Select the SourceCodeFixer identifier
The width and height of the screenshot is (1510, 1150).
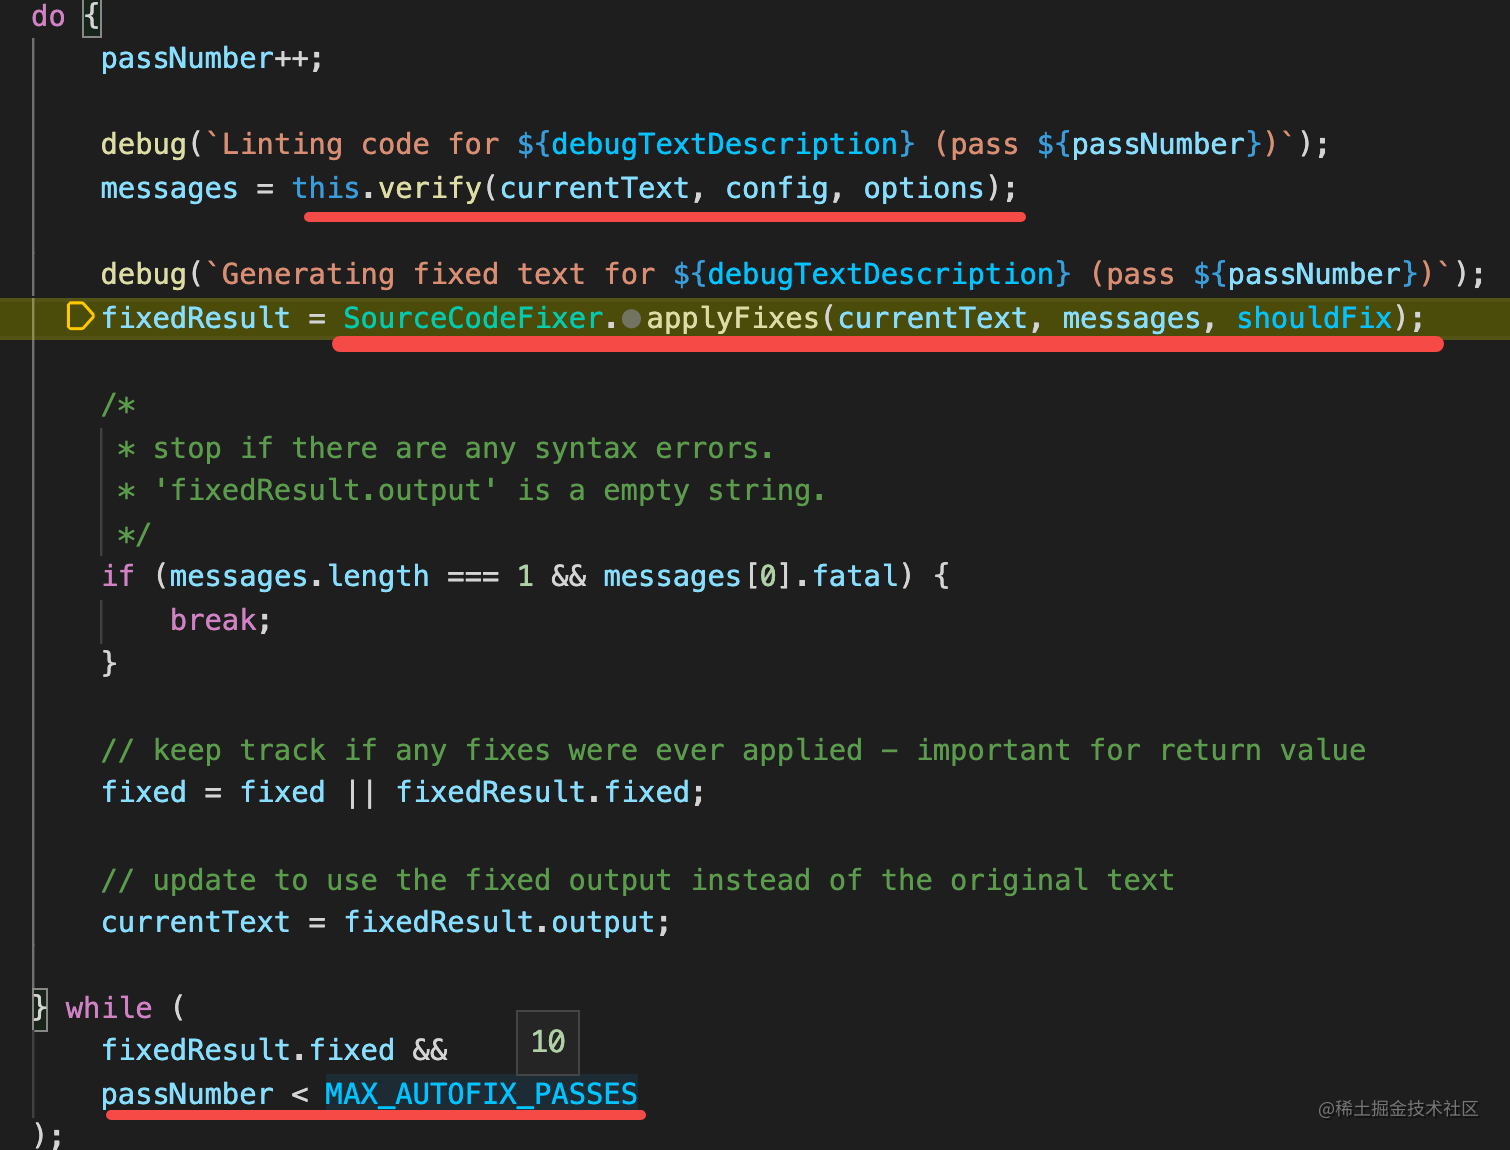coord(473,318)
